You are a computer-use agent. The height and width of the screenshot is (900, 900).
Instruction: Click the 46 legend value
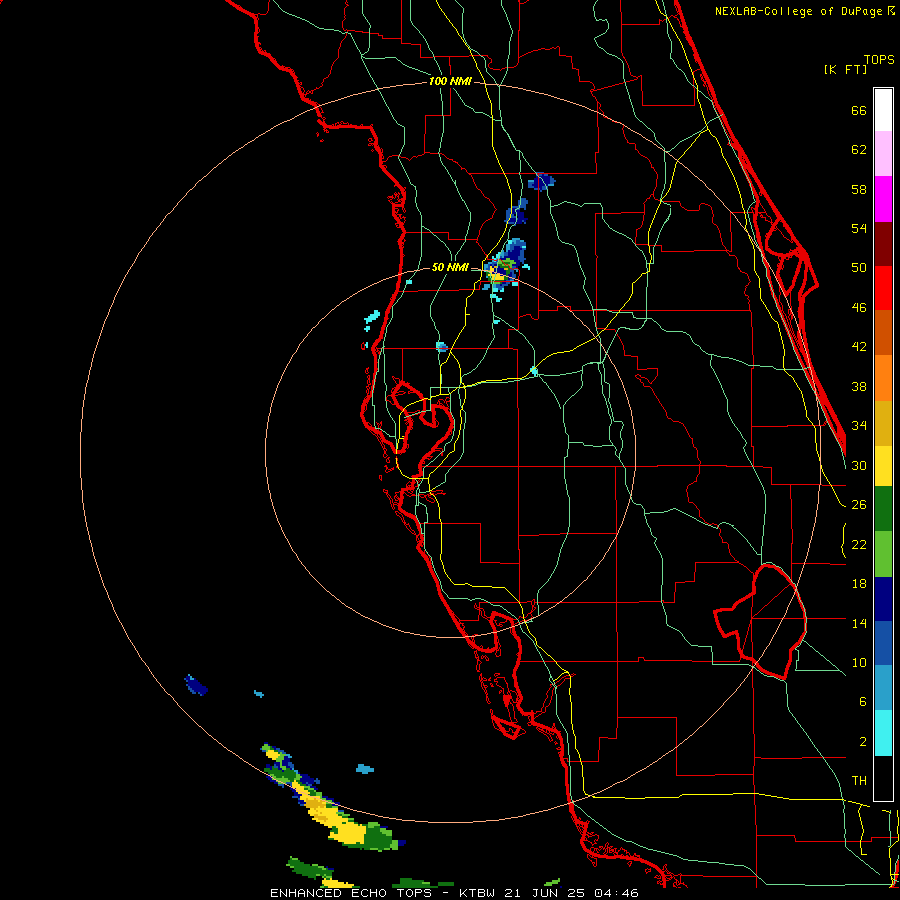point(859,308)
